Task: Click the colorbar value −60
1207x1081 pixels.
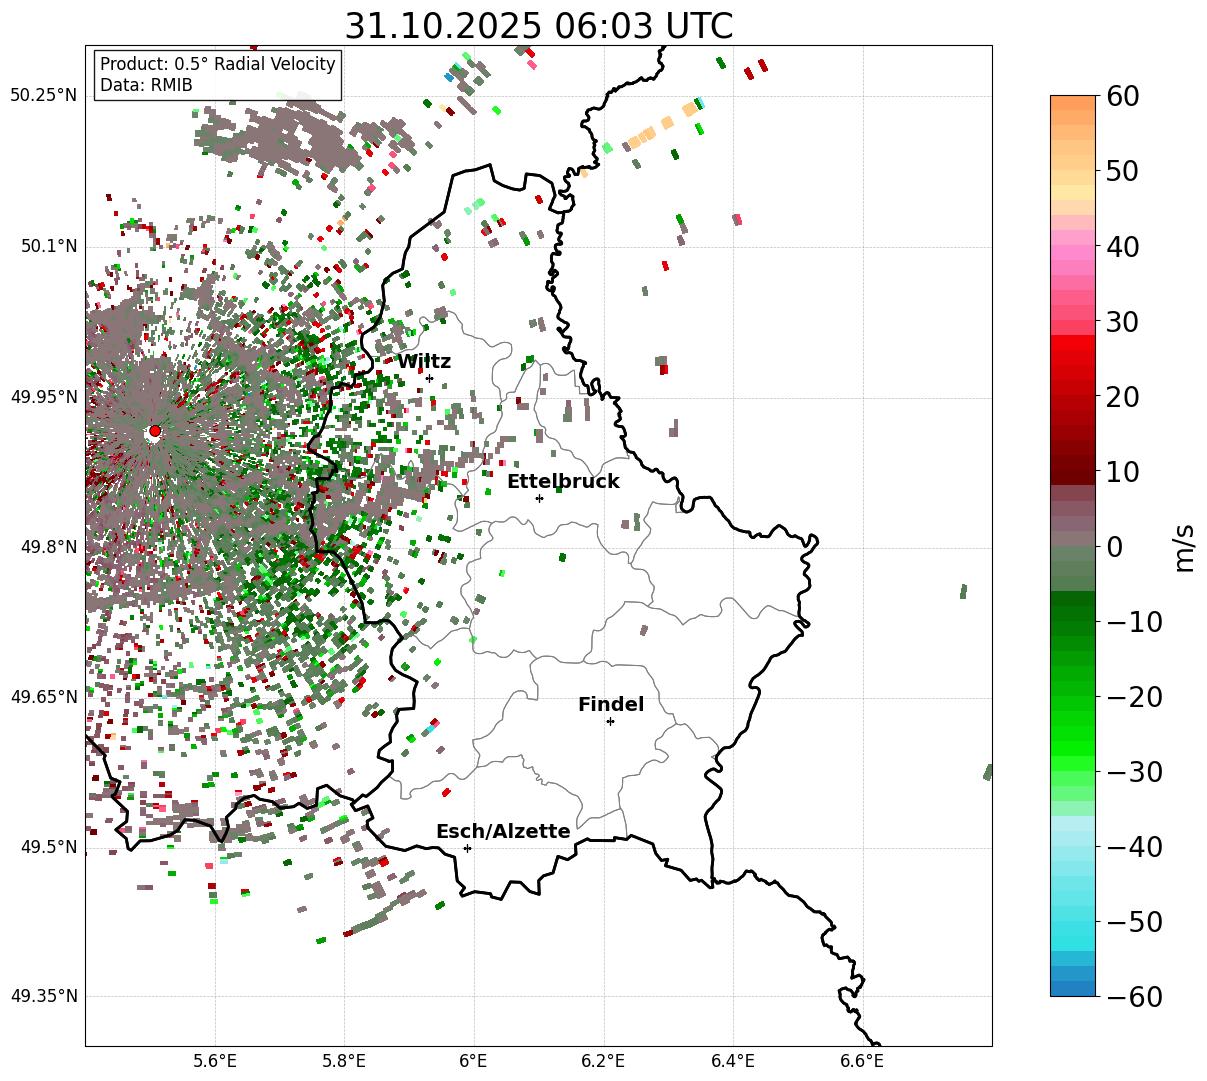Action: 1134,996
